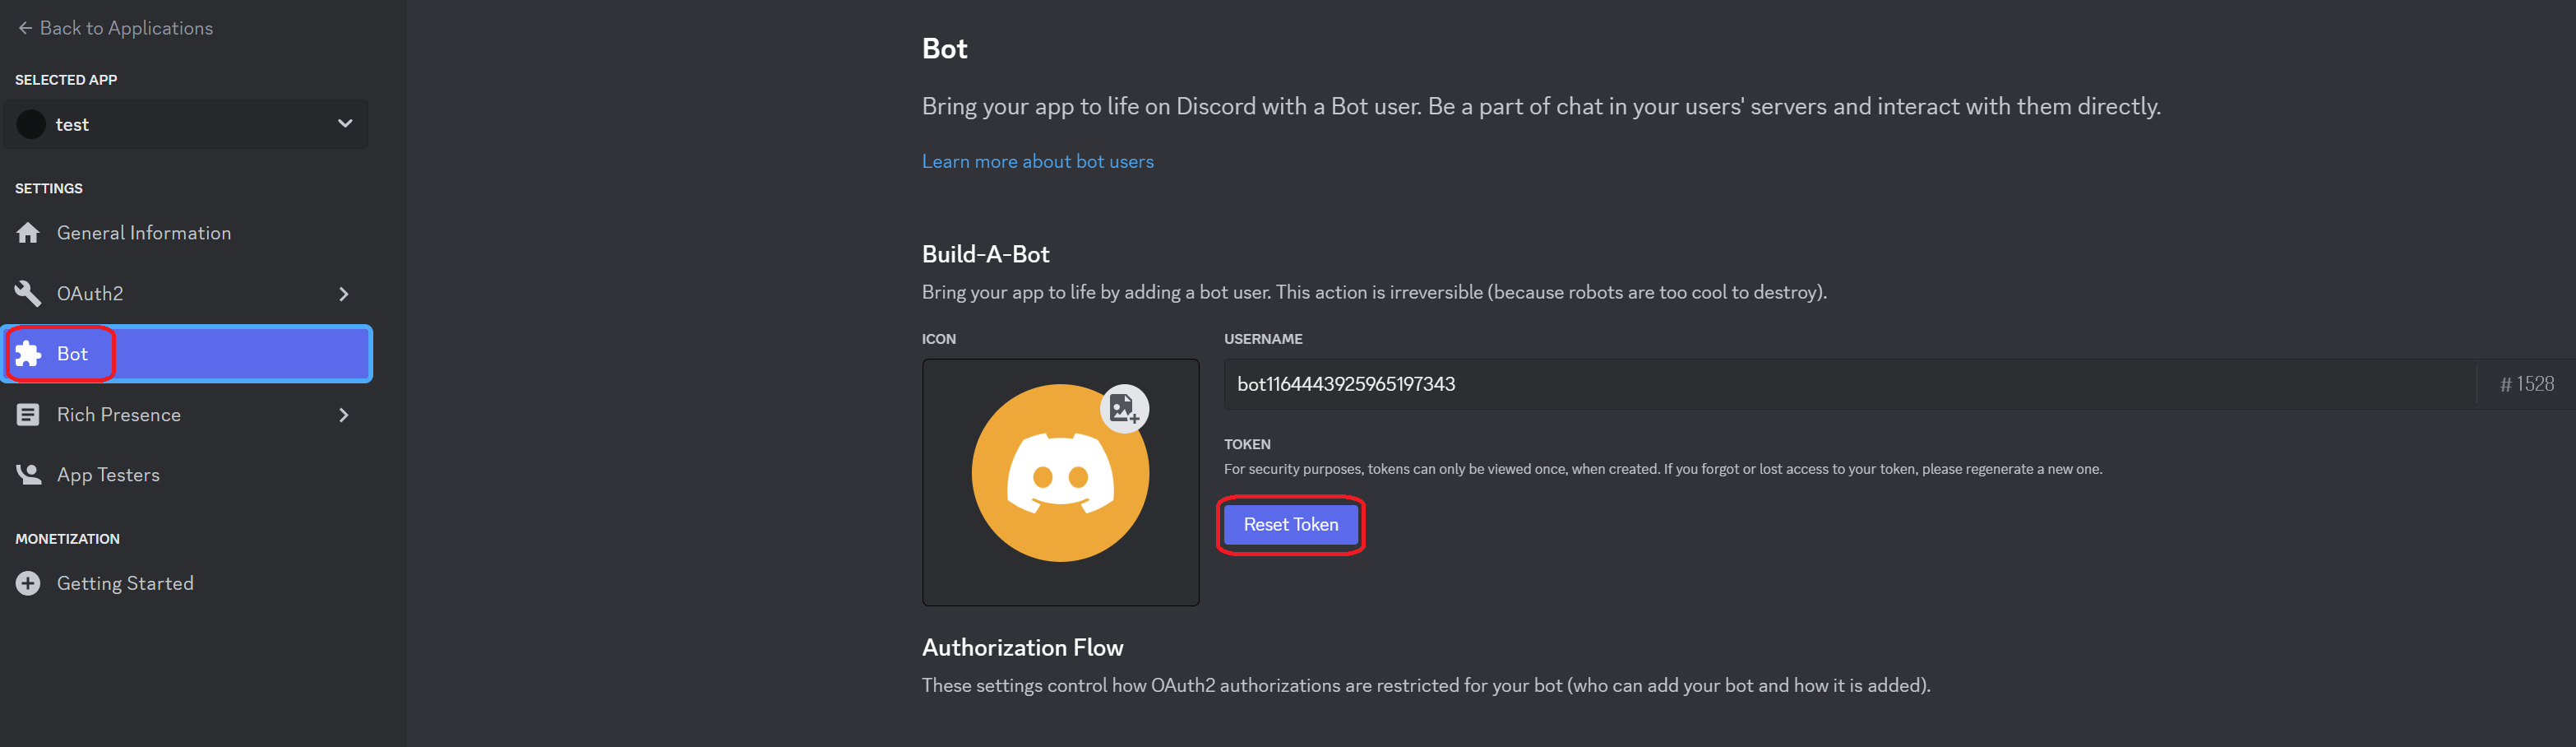The height and width of the screenshot is (747, 2576).
Task: Click the Authorization Flow heading
Action: [x=1022, y=648]
